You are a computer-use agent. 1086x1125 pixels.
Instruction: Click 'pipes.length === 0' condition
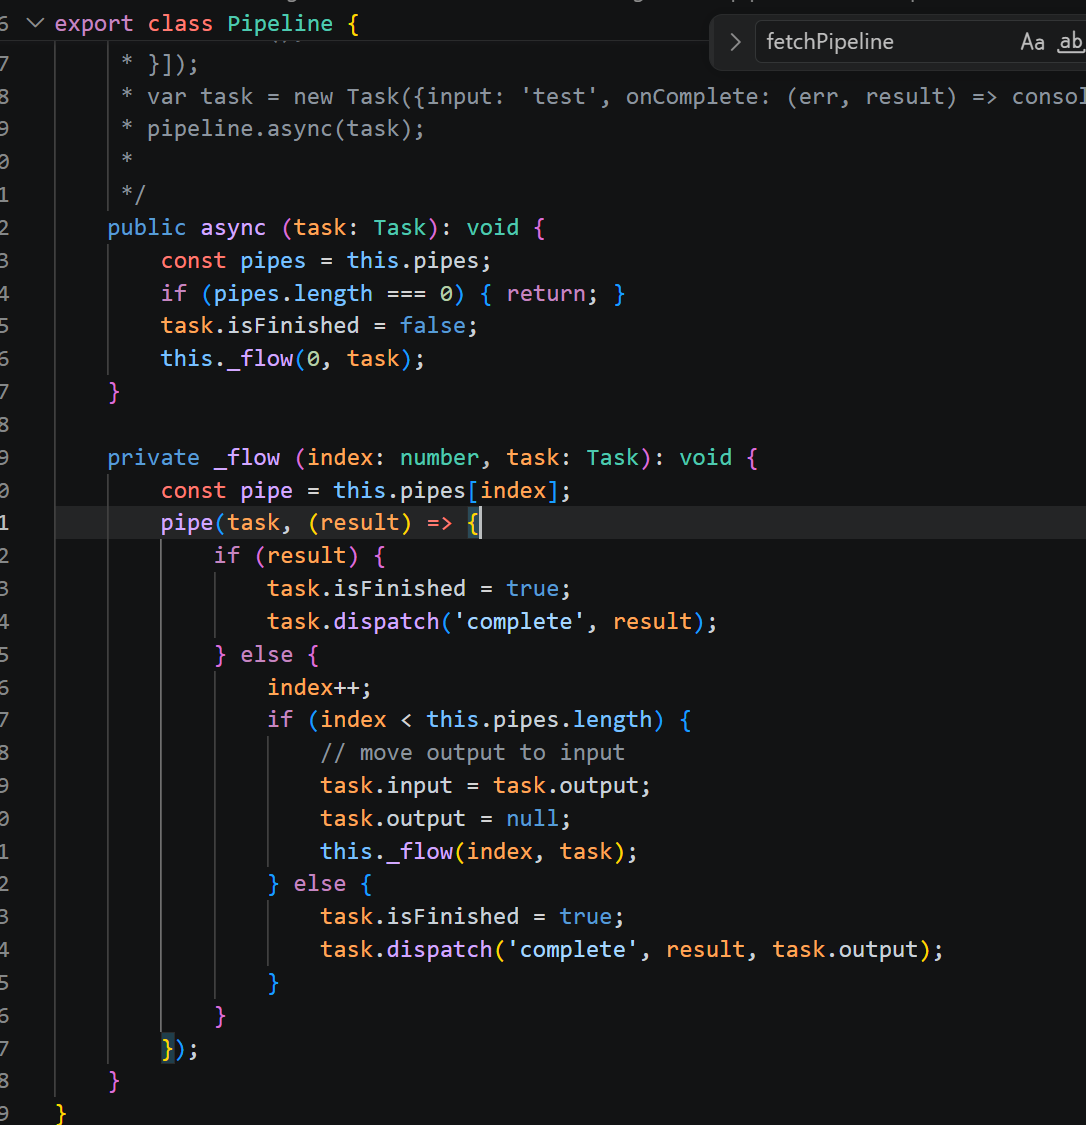pos(333,293)
